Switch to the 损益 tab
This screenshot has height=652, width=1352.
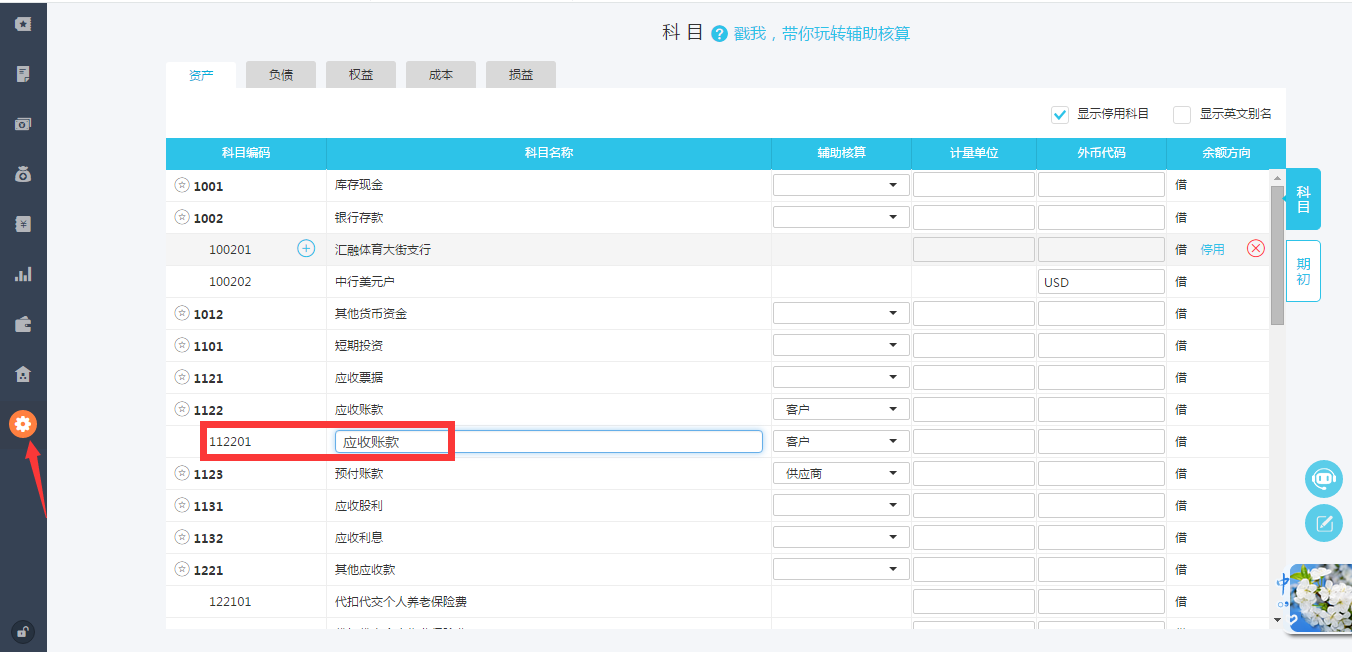pos(521,75)
